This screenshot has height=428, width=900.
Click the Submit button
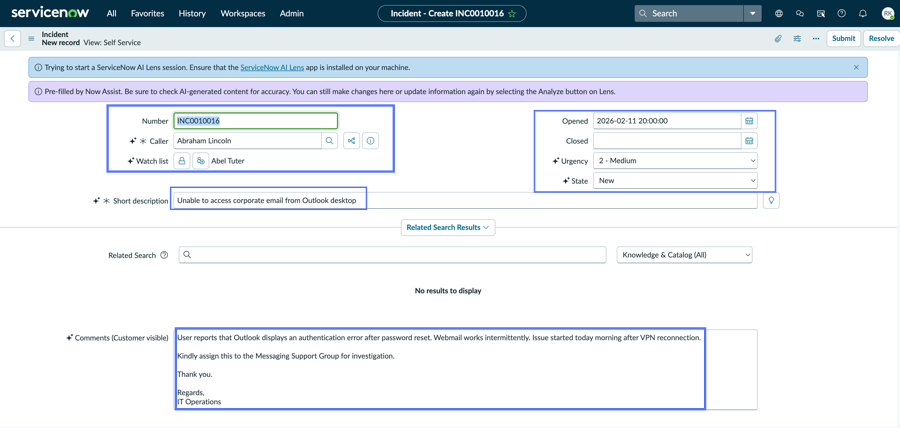click(844, 38)
